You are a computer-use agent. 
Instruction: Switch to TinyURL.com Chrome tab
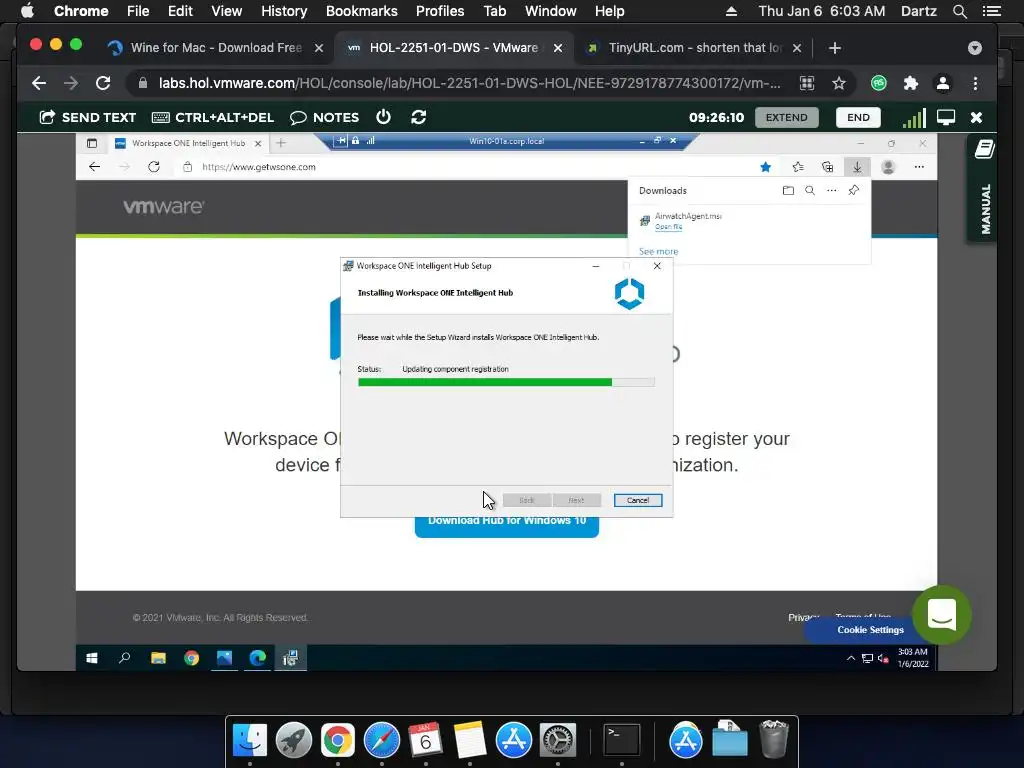(695, 48)
